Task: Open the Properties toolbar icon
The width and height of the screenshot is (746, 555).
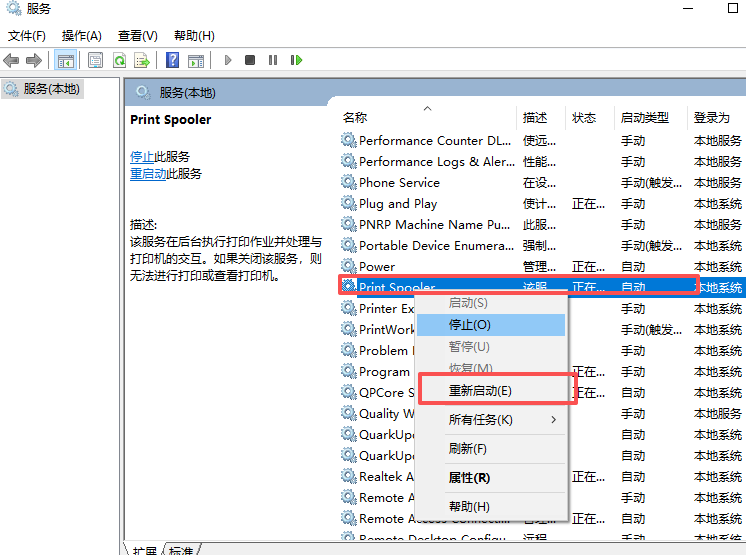Action: point(95,60)
